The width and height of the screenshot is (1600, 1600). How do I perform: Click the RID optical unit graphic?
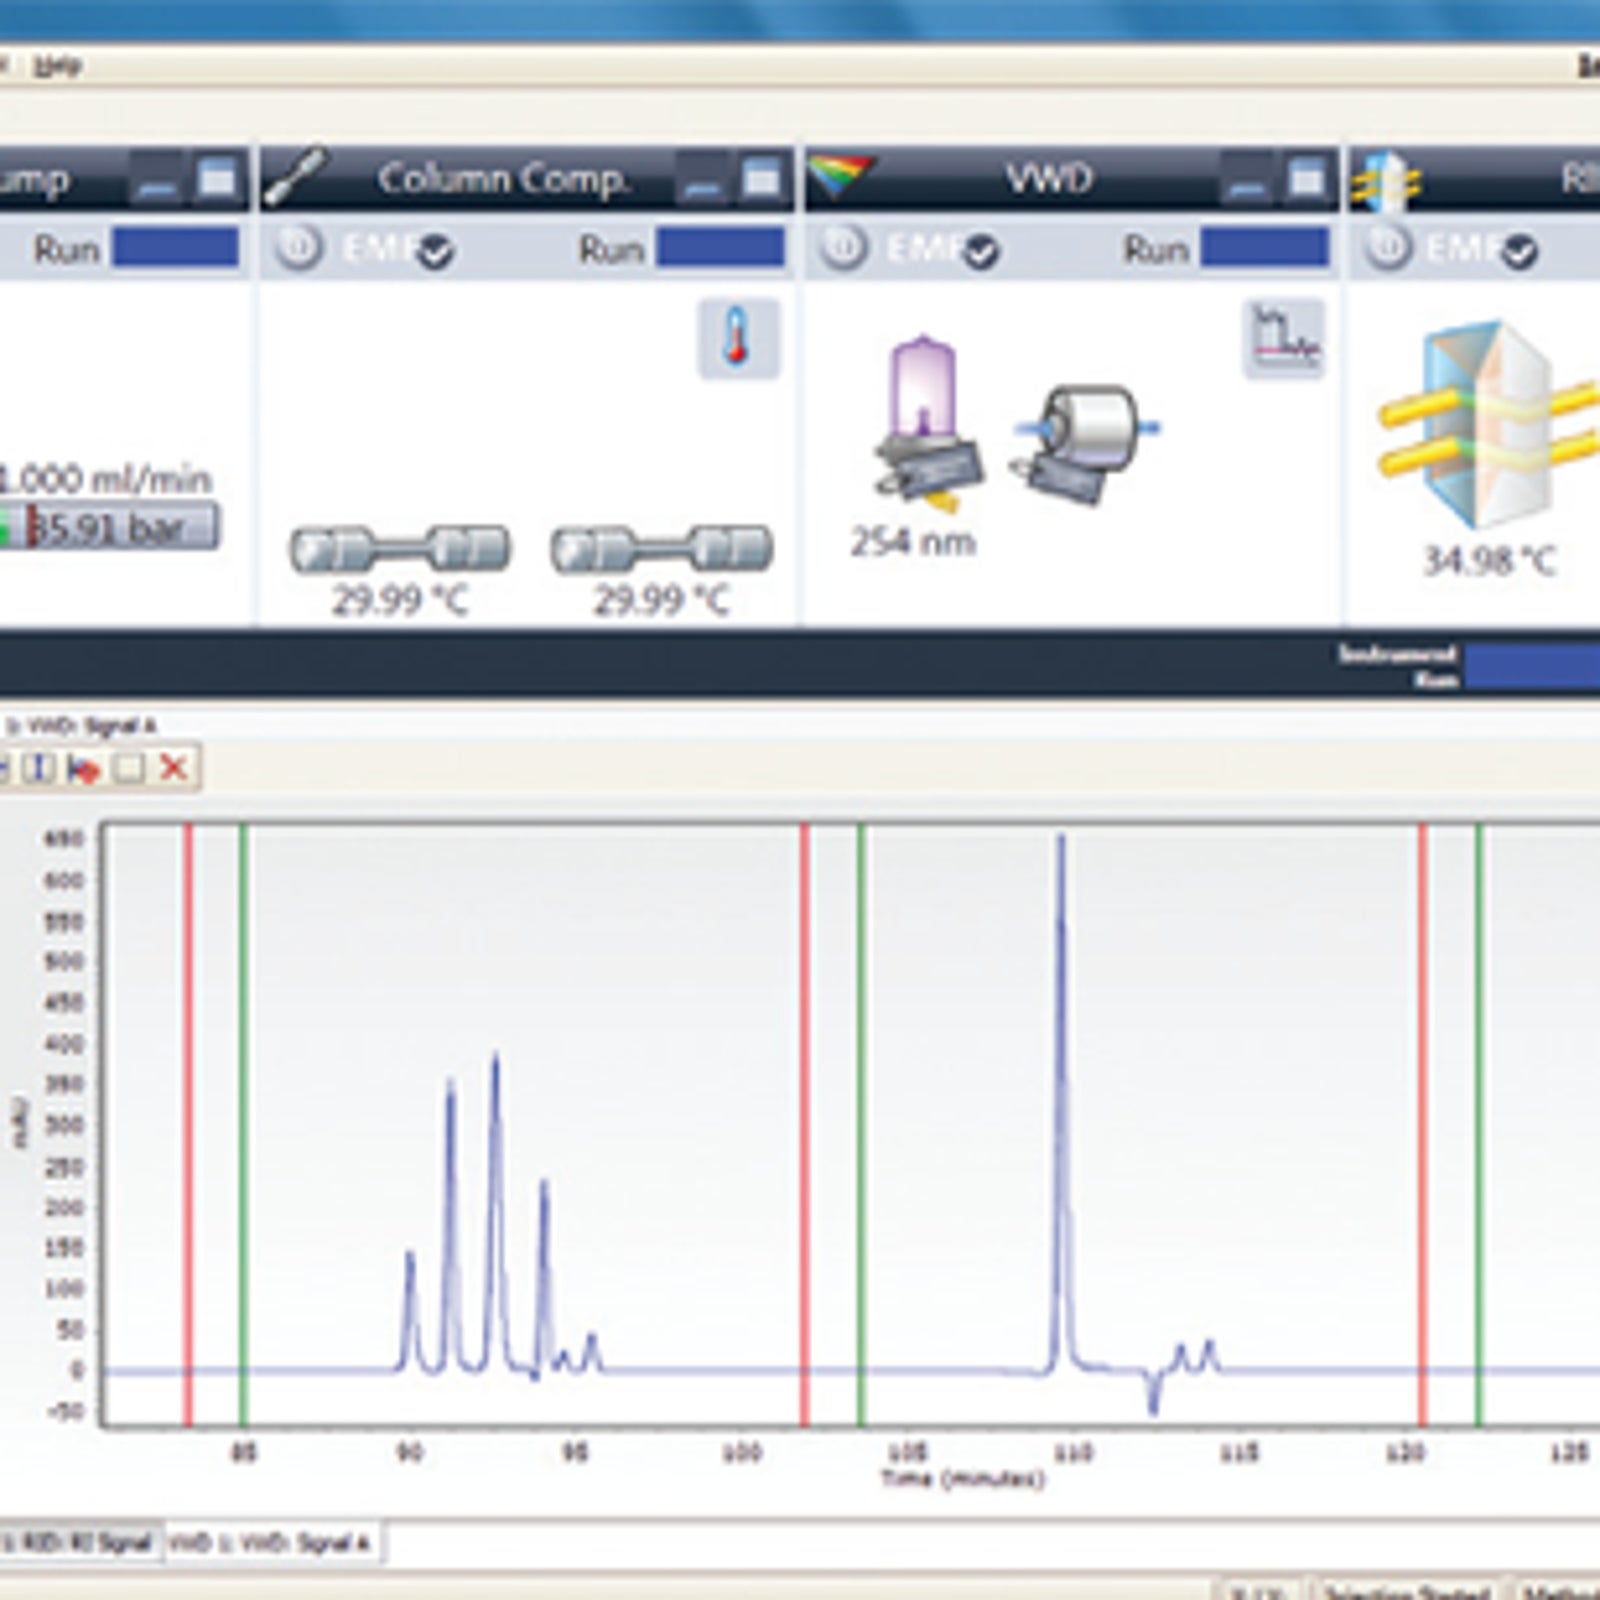tap(1488, 424)
